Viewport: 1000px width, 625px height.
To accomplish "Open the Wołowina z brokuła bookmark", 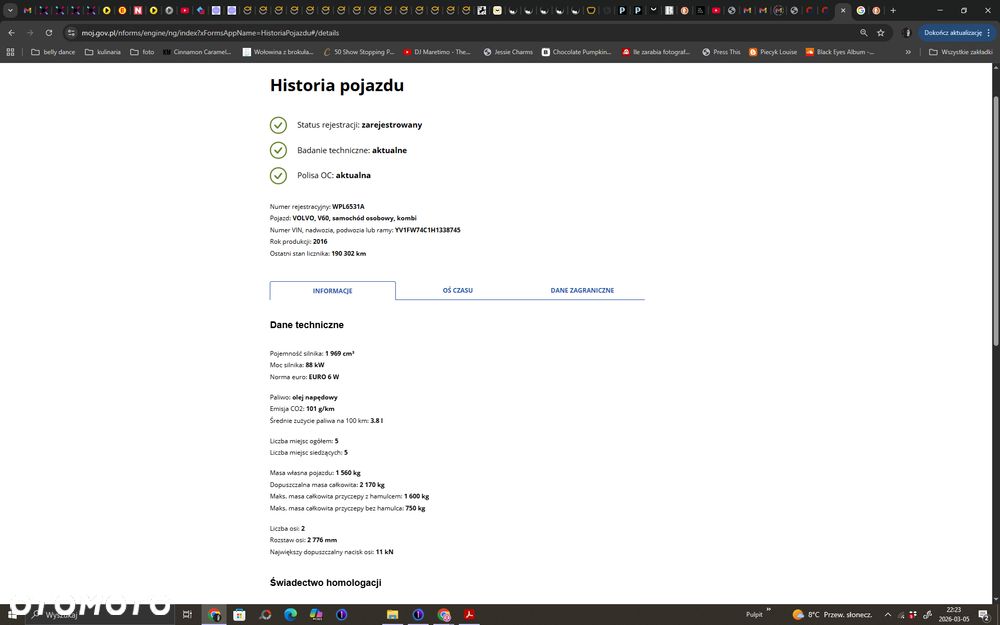I will [x=278, y=52].
